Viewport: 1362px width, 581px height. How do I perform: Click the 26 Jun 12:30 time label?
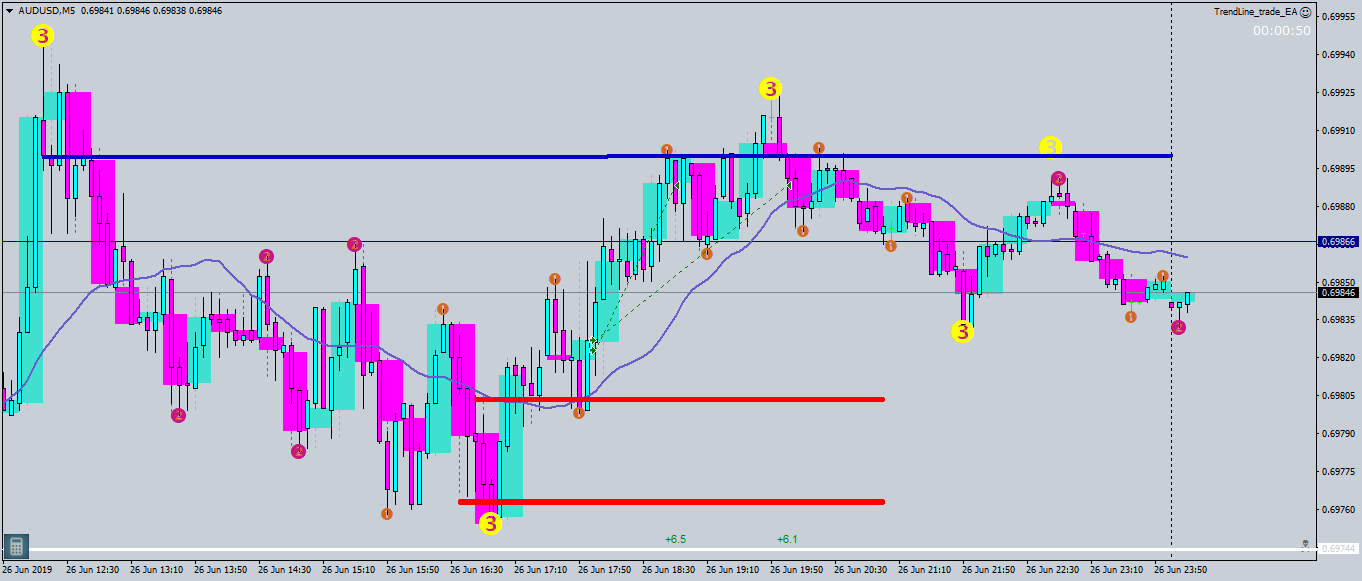pos(93,569)
